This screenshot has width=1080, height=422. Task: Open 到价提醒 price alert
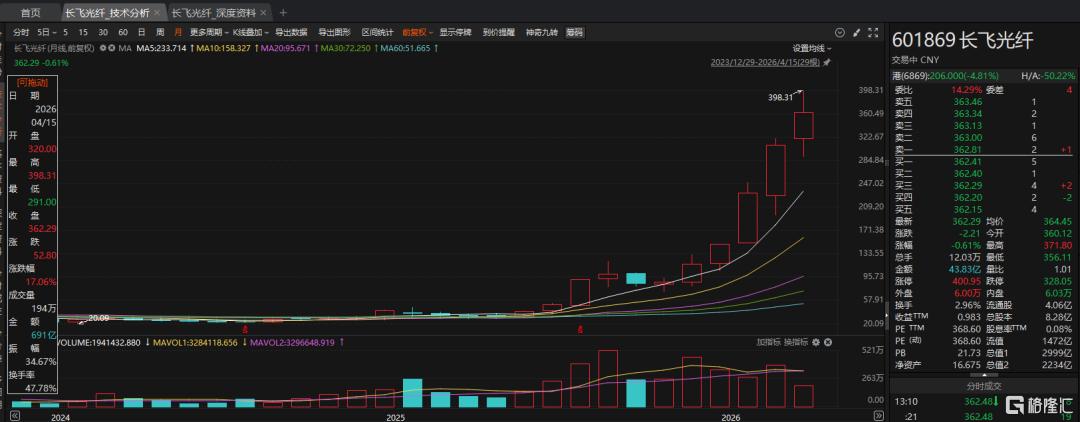499,32
